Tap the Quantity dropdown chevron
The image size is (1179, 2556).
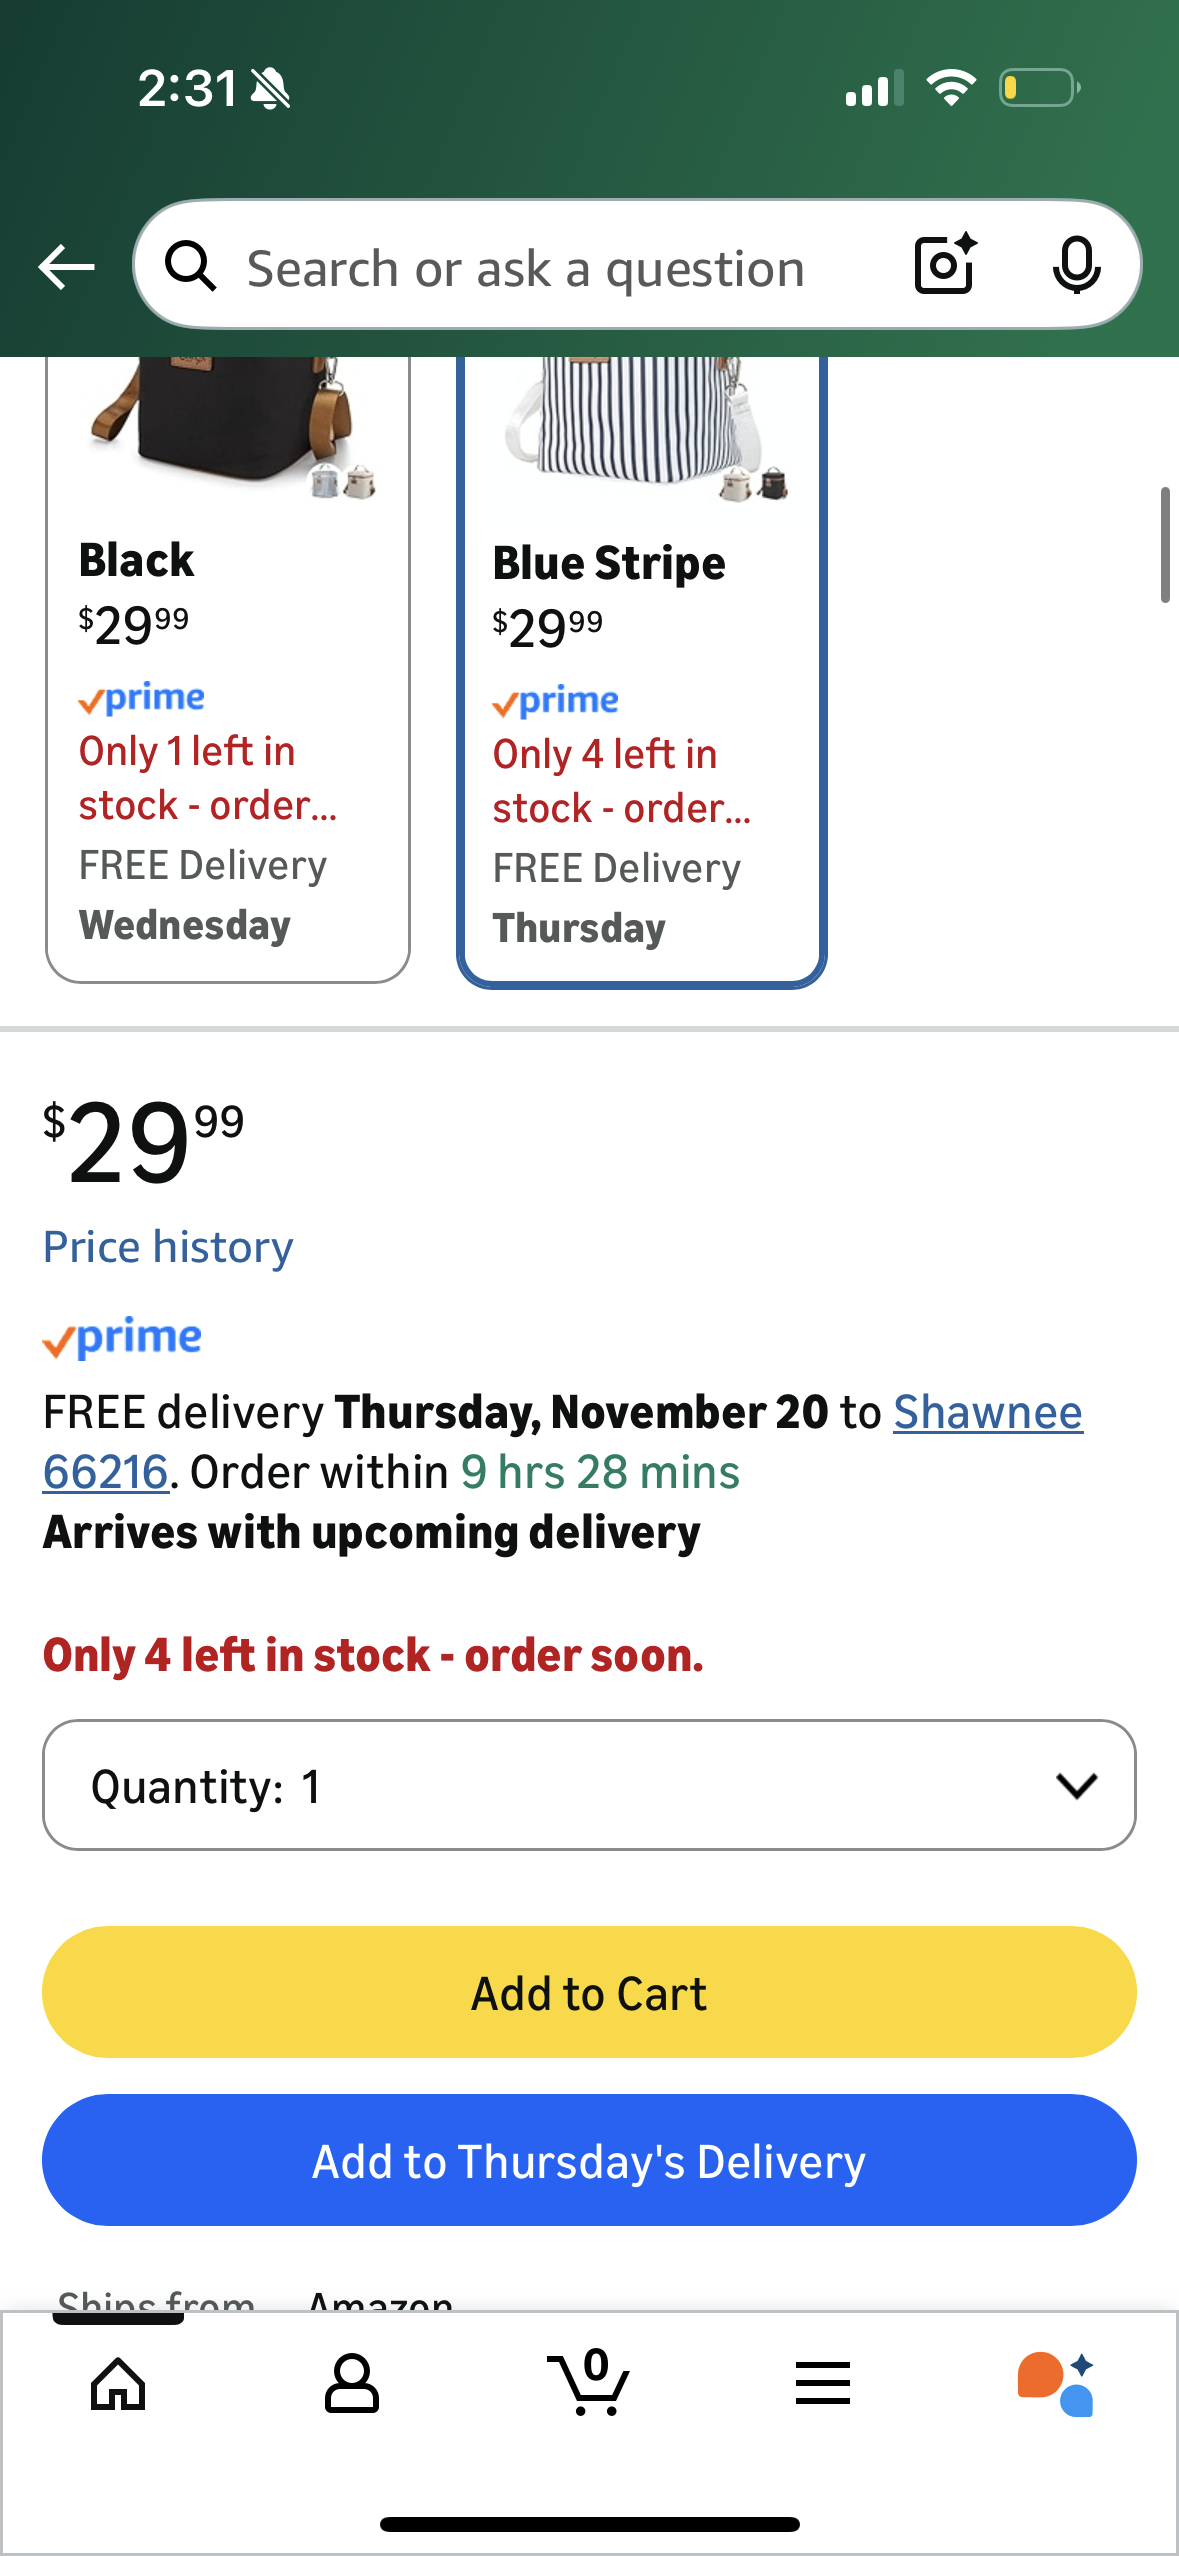tap(1076, 1785)
